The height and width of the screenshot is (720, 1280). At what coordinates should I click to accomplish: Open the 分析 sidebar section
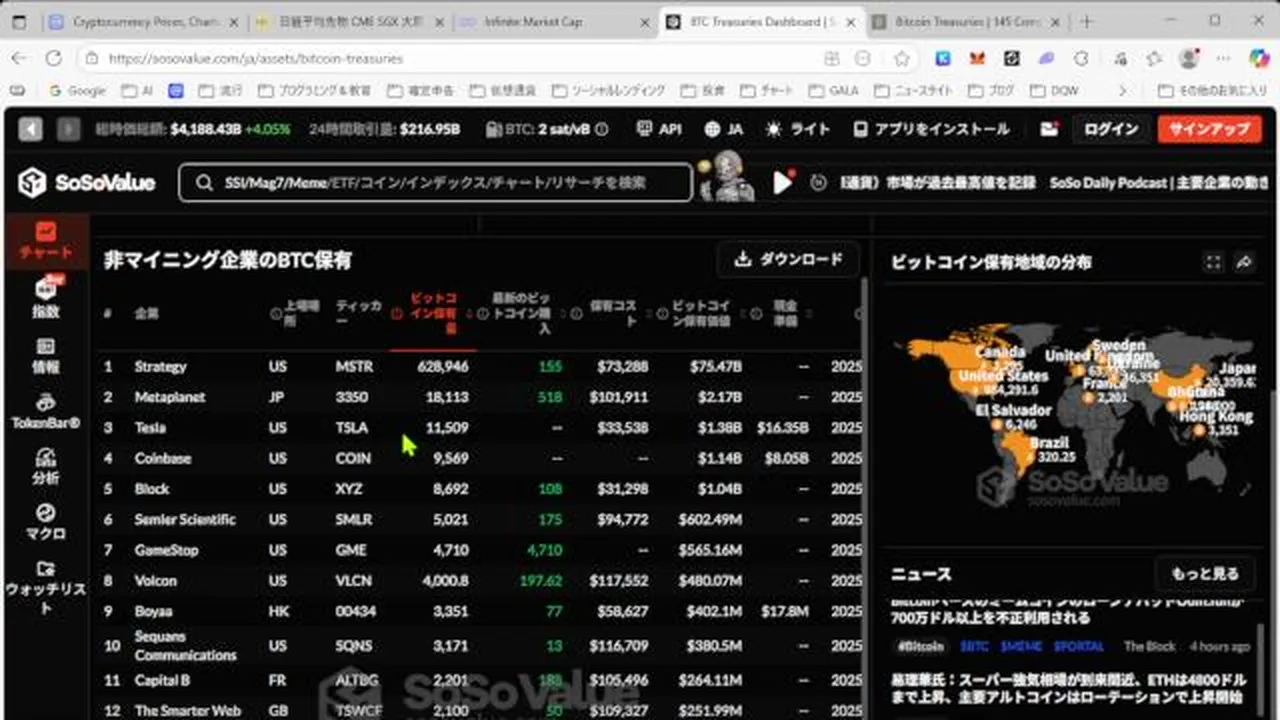point(45,467)
